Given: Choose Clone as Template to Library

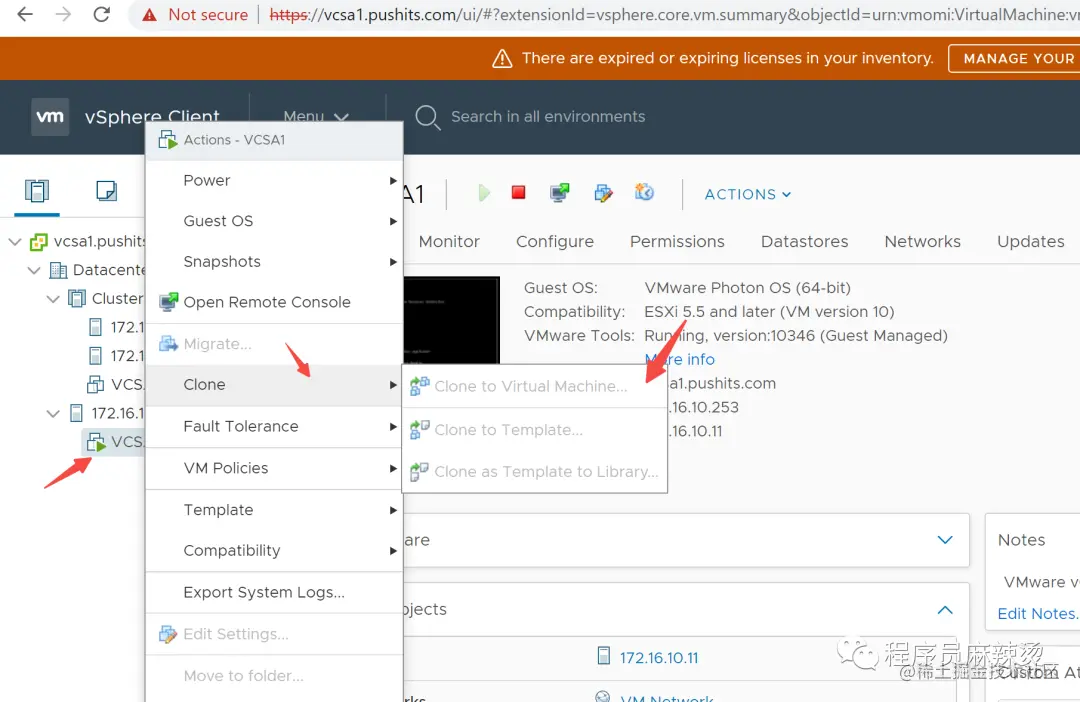Looking at the screenshot, I should click(x=534, y=471).
